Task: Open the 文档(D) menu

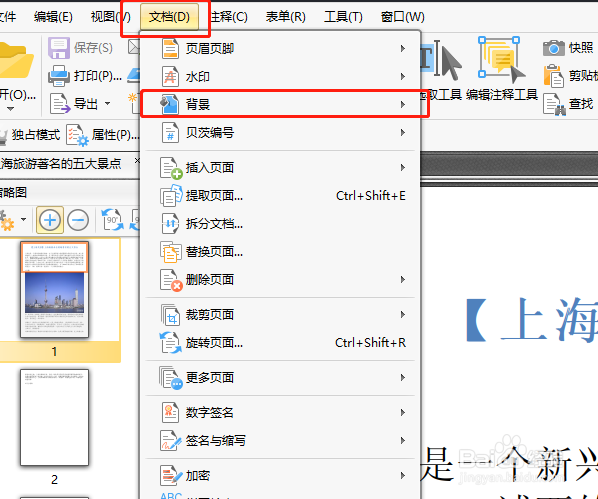Action: [169, 17]
